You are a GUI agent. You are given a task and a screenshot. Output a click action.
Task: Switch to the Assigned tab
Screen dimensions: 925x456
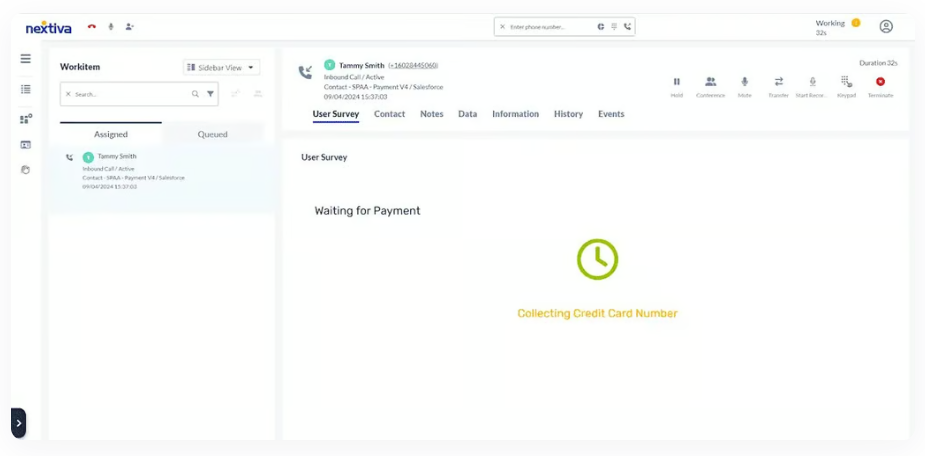tap(111, 134)
